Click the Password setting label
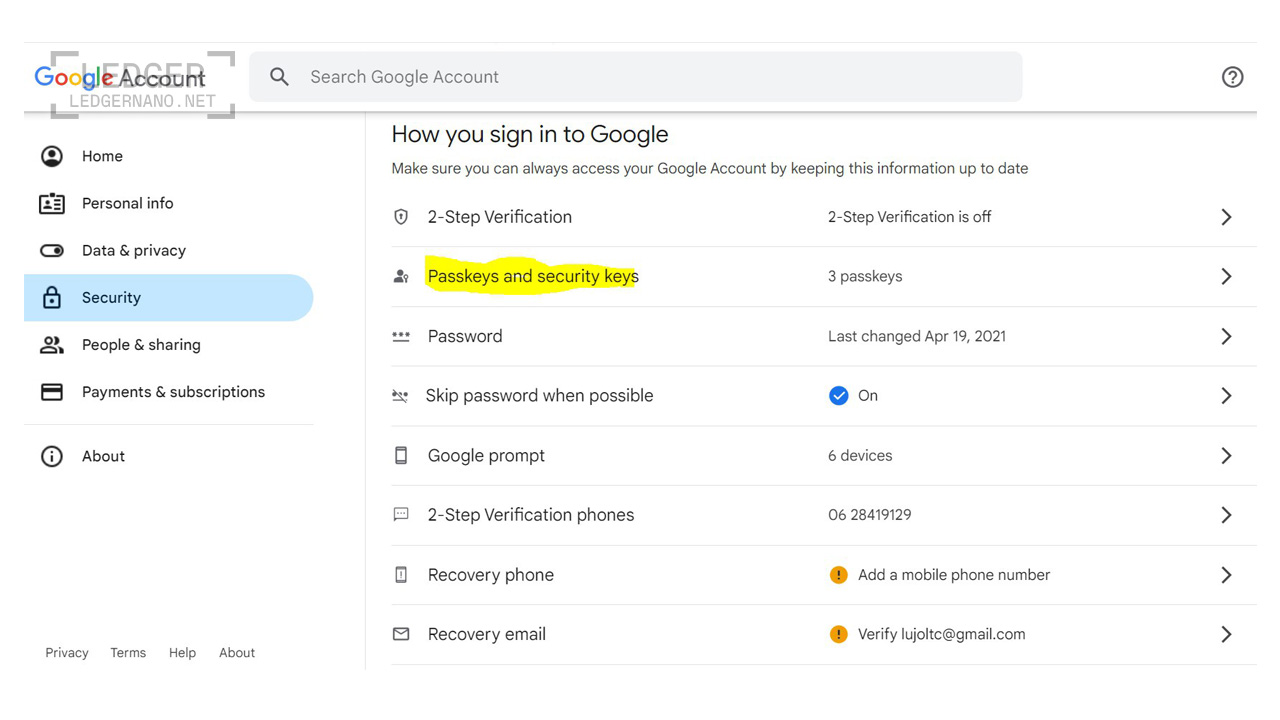1280x720 pixels. tap(465, 336)
